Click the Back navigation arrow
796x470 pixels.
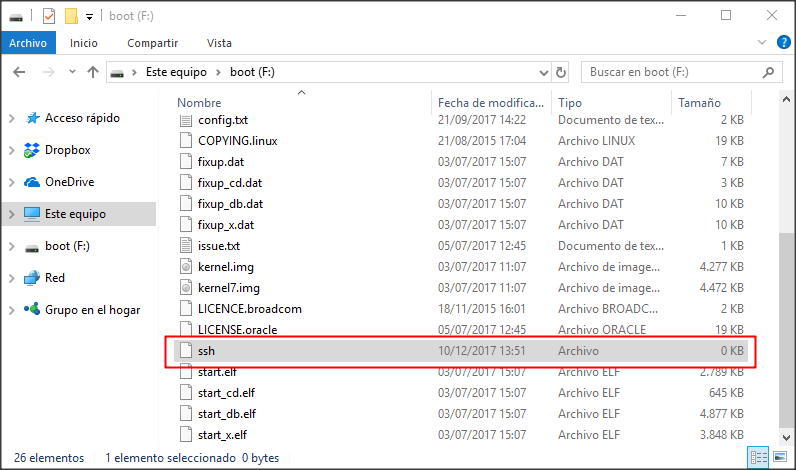pyautogui.click(x=20, y=73)
